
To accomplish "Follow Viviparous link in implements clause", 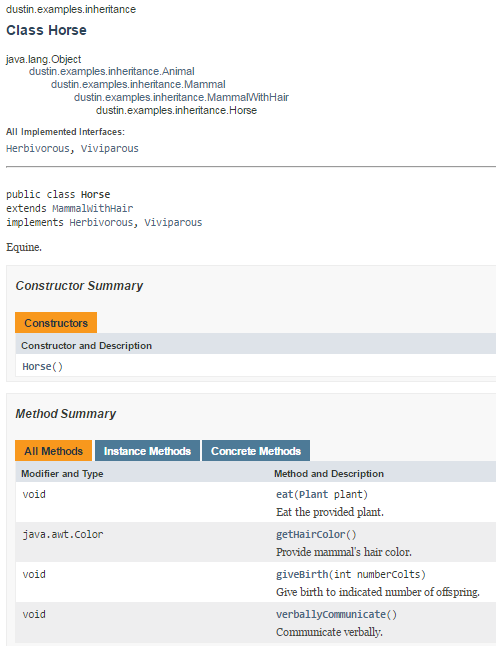I will coord(173,222).
